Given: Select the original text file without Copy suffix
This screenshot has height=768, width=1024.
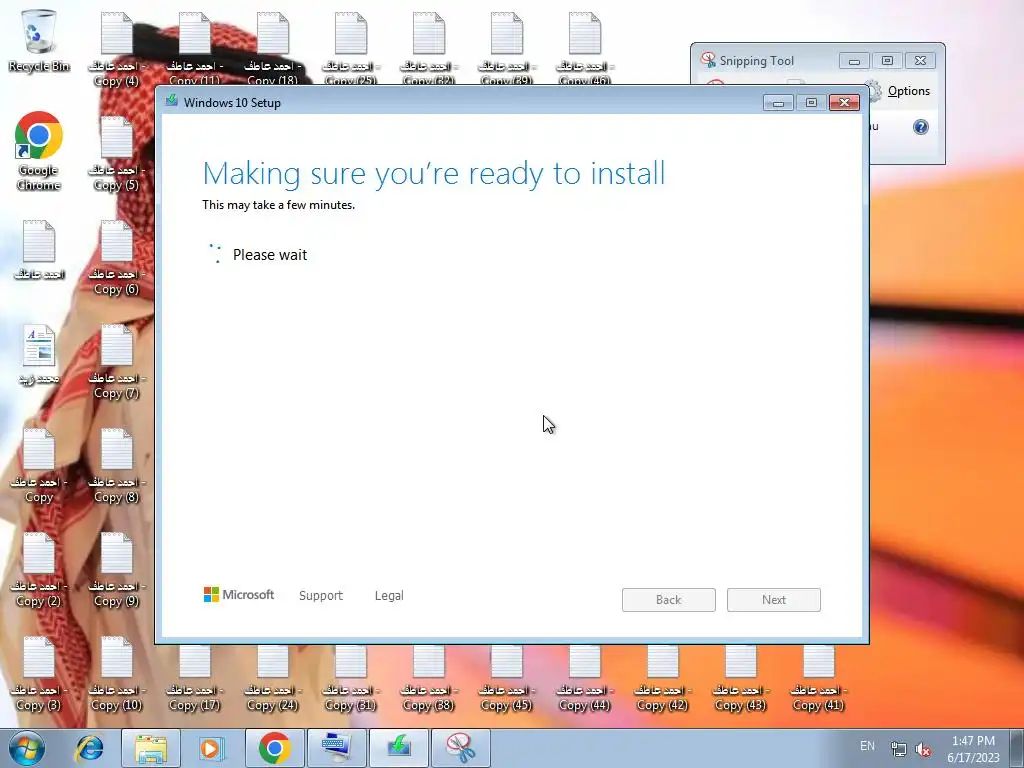Looking at the screenshot, I should (x=39, y=251).
